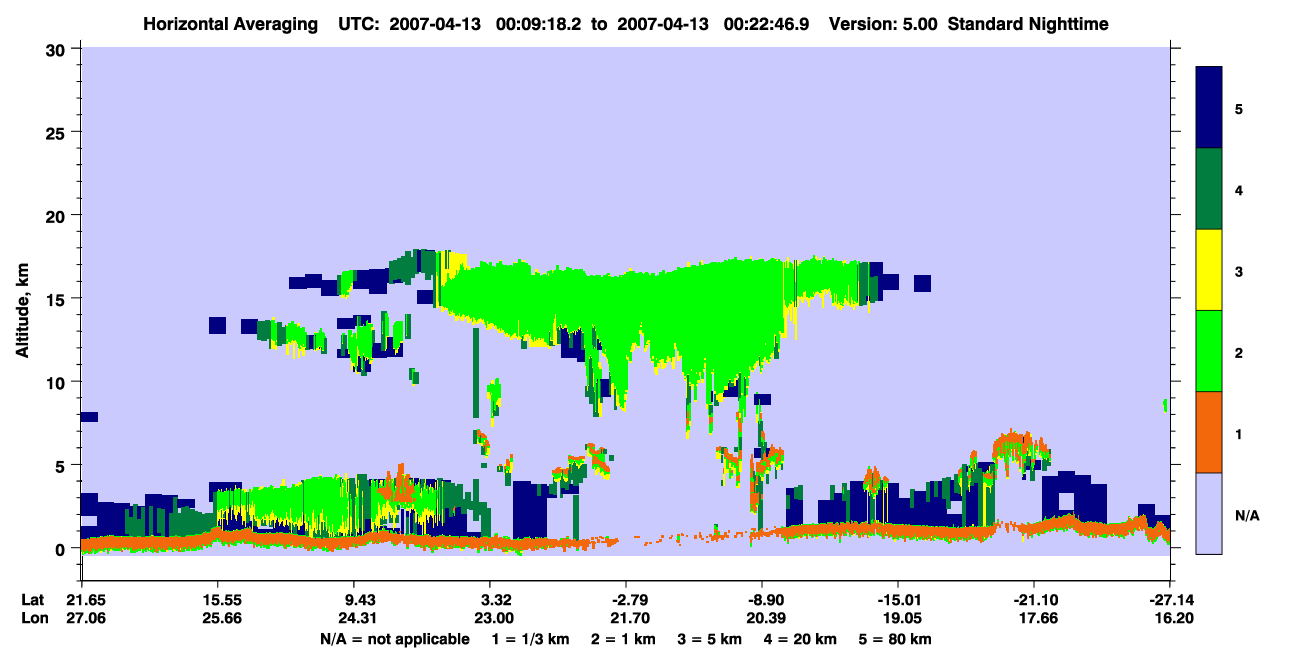Click the altitude tick label 20
Viewport: 1300px width, 667px height.
pos(57,215)
